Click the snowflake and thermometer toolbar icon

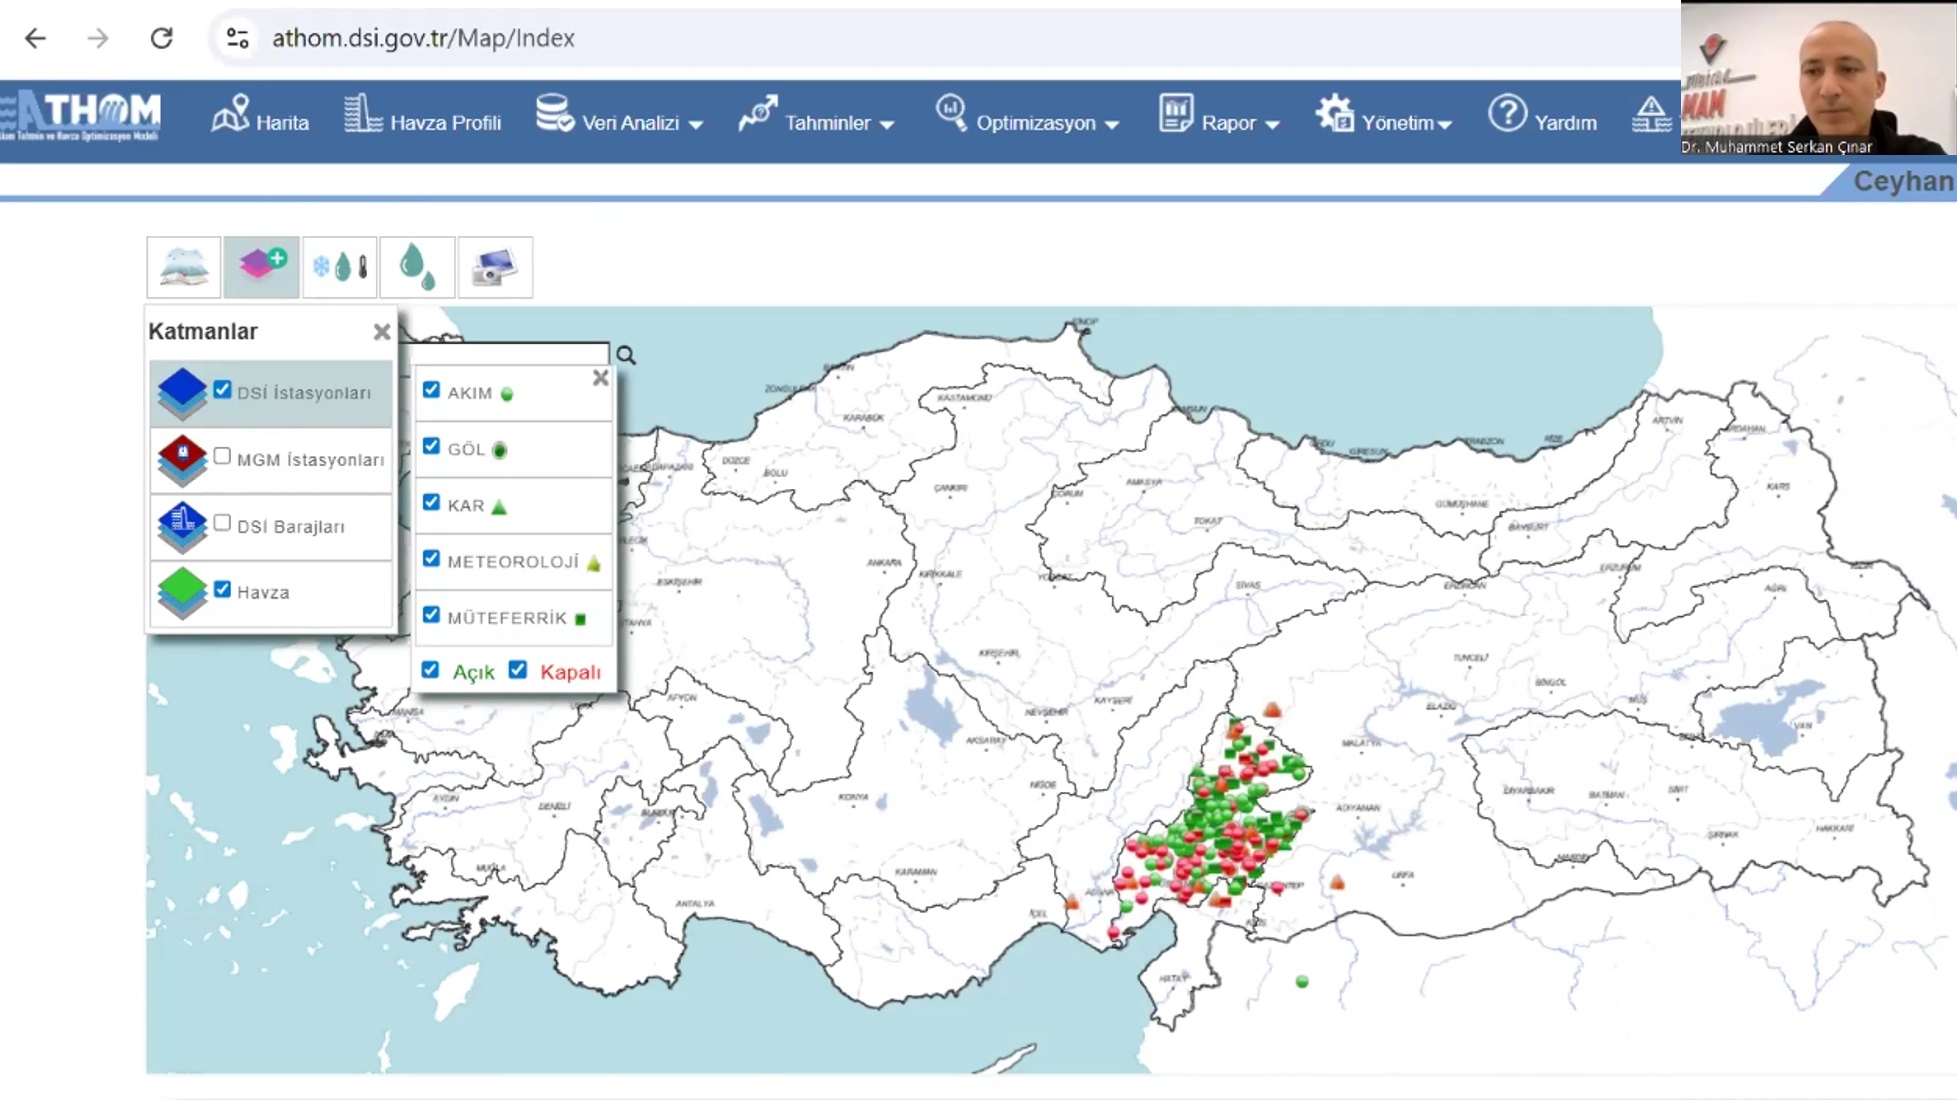pyautogui.click(x=340, y=267)
